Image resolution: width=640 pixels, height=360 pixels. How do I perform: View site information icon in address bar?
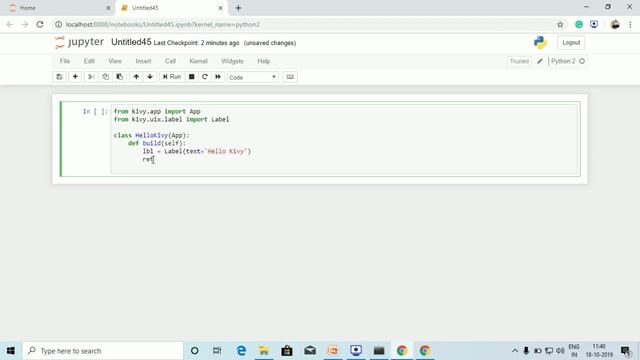(x=59, y=24)
